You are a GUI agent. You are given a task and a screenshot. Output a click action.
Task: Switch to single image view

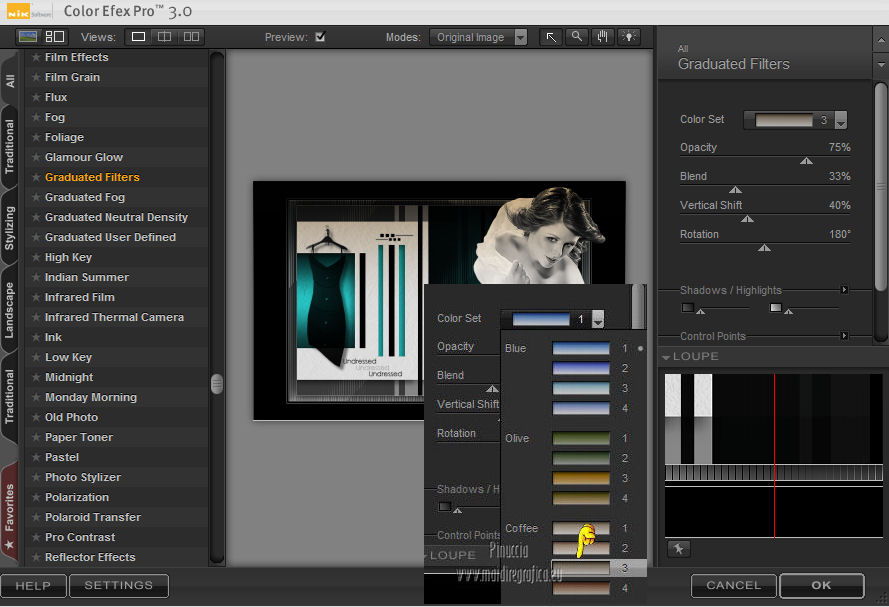pos(138,37)
